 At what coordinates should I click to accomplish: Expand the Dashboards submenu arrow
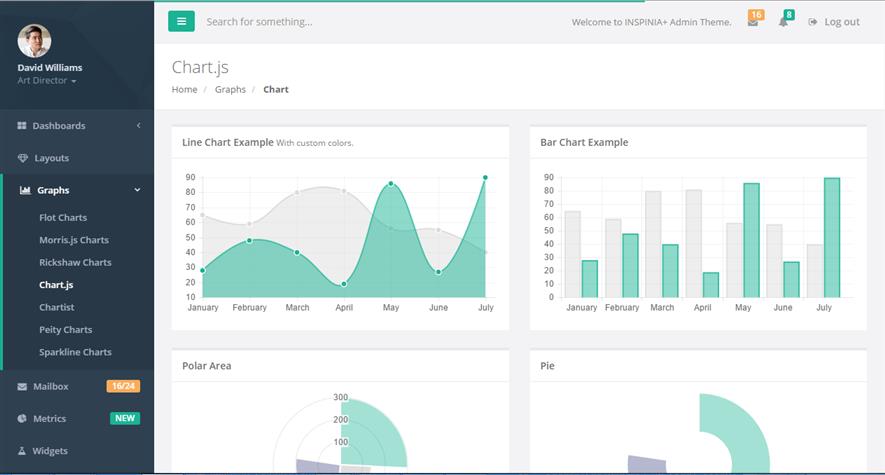tap(138, 126)
